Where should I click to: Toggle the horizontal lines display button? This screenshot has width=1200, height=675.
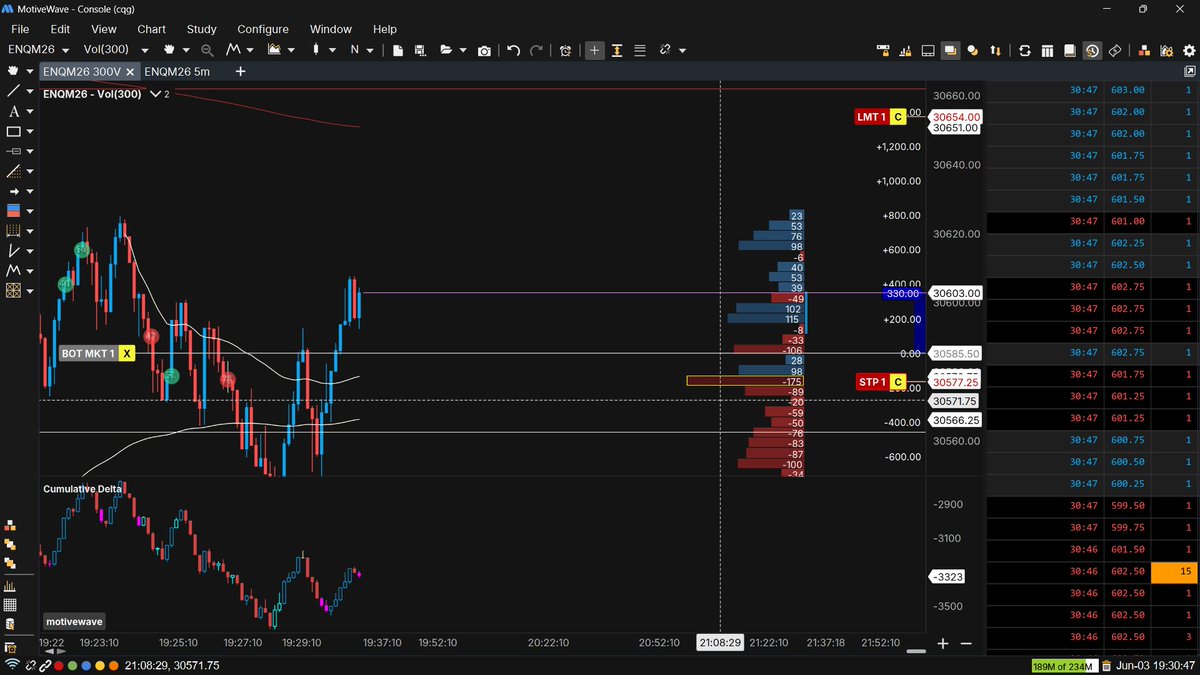tap(640, 50)
